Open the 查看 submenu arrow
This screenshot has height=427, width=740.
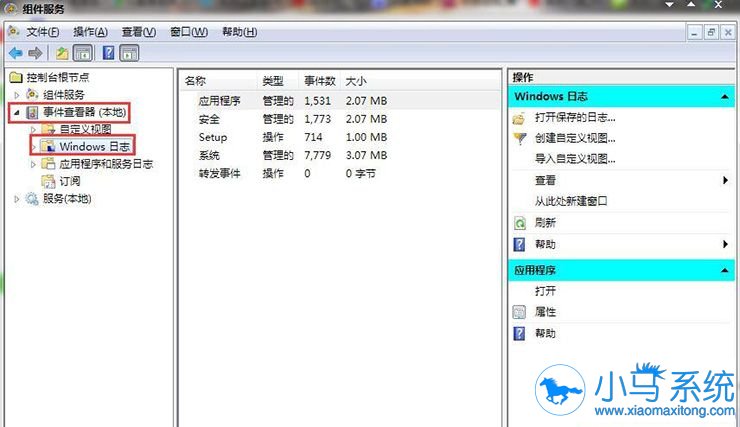tap(725, 180)
